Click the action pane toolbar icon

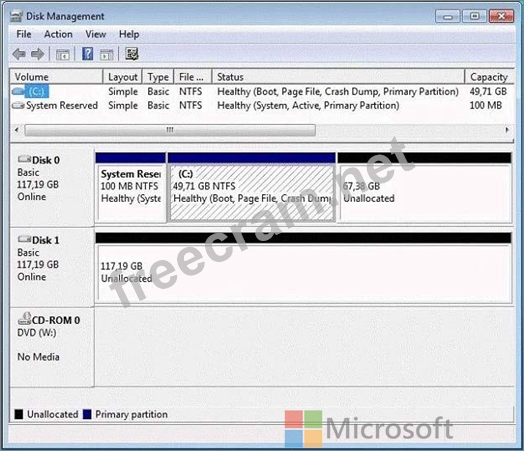[x=107, y=54]
